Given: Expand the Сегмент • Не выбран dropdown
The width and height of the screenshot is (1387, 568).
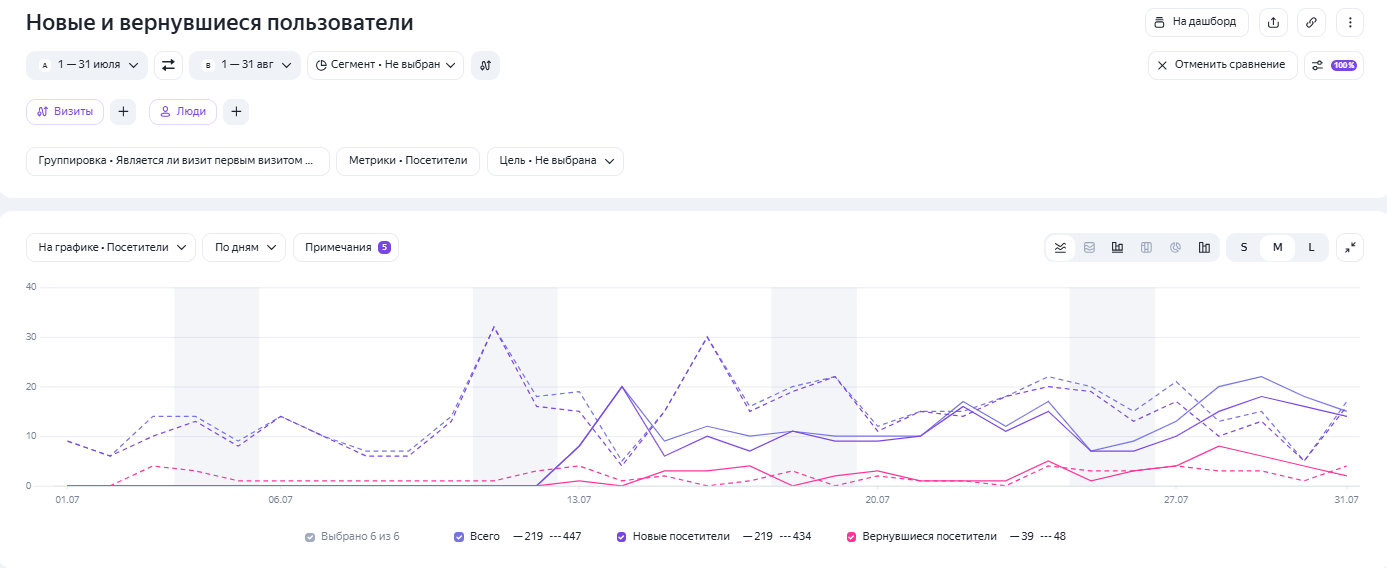Looking at the screenshot, I should (385, 65).
